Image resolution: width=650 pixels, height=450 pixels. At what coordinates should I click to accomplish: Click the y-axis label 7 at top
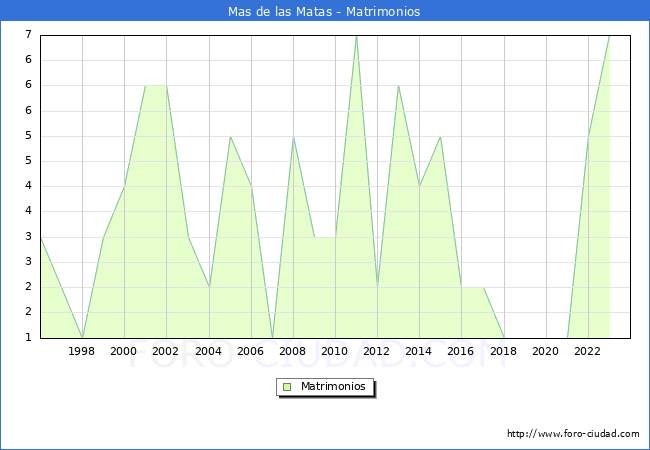pos(28,34)
